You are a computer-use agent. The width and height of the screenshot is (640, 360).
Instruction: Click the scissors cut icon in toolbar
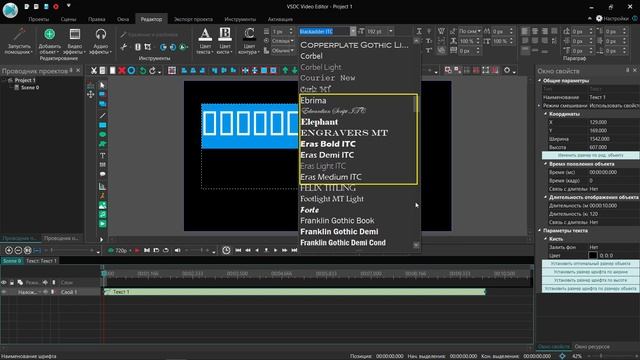tap(93, 71)
